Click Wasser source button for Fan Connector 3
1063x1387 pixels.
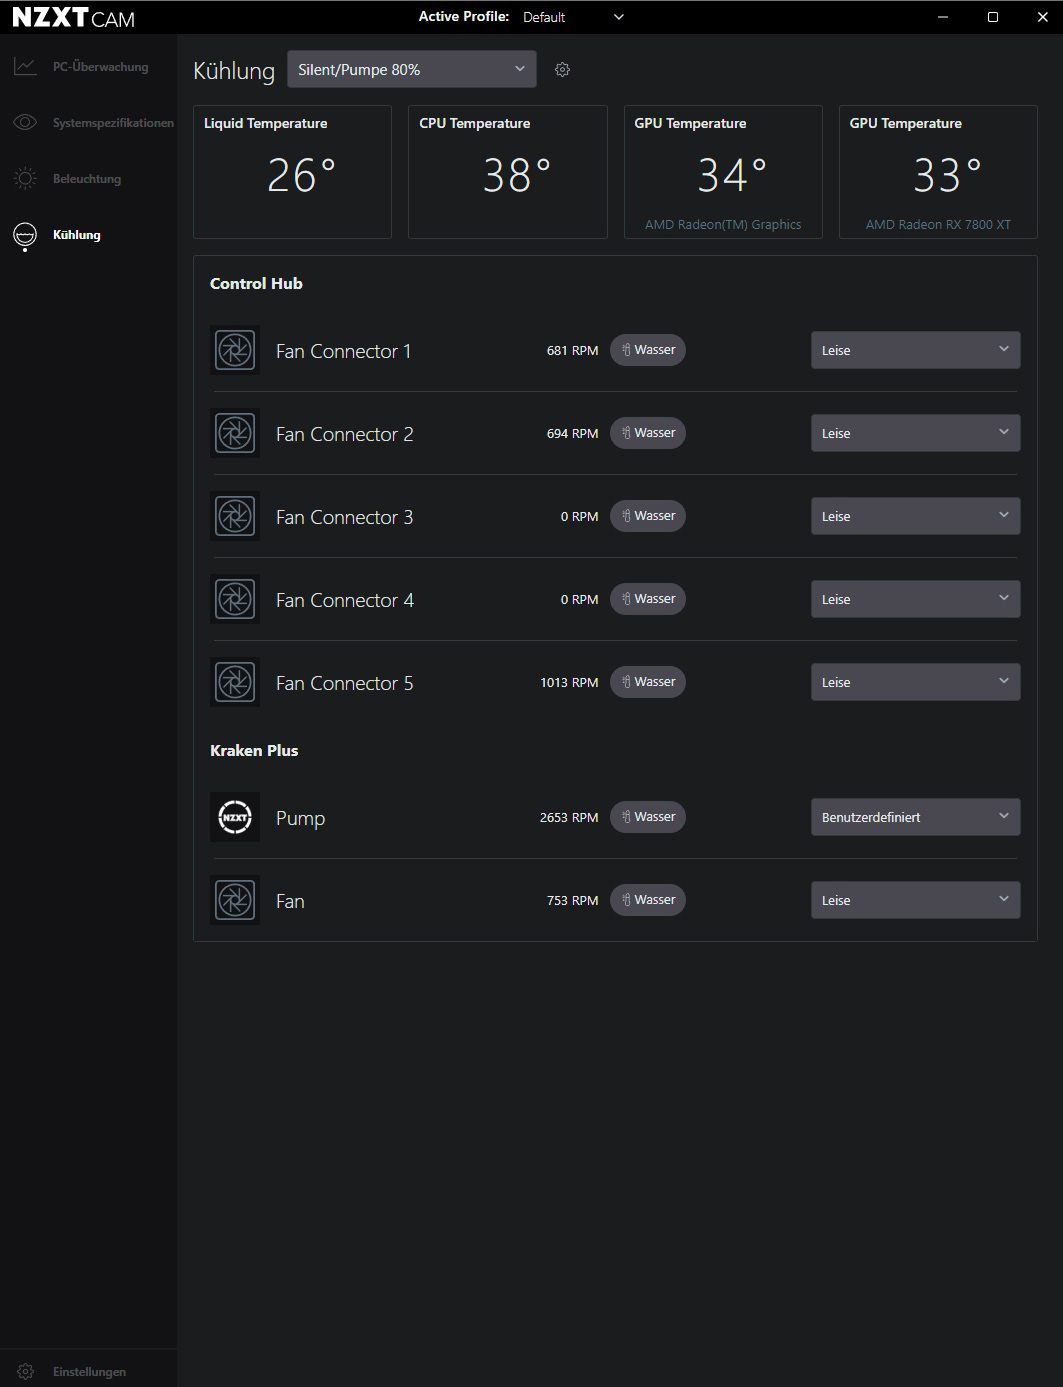648,516
